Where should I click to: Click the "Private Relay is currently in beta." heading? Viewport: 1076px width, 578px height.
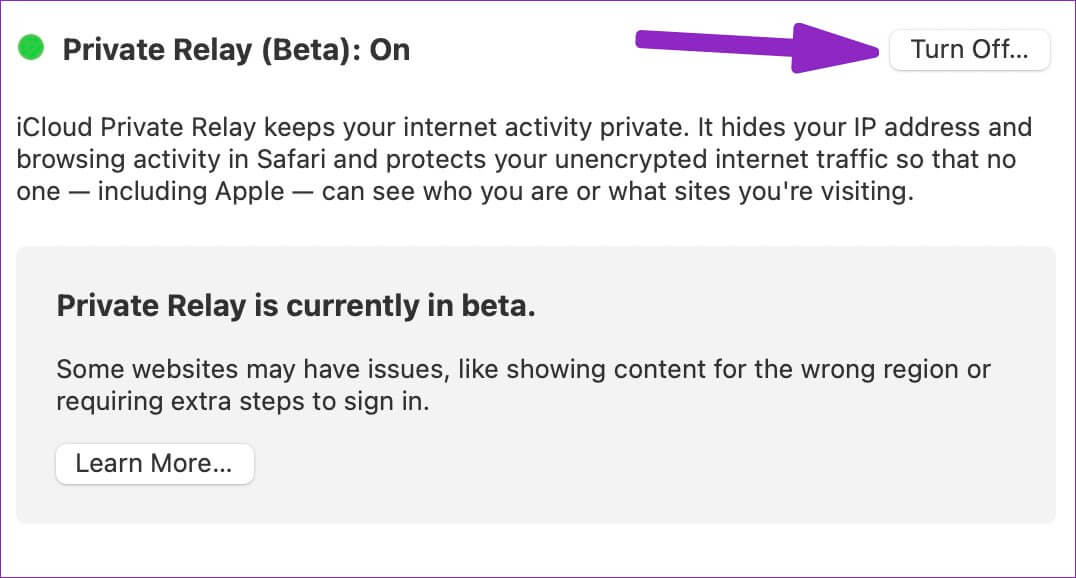tap(296, 305)
